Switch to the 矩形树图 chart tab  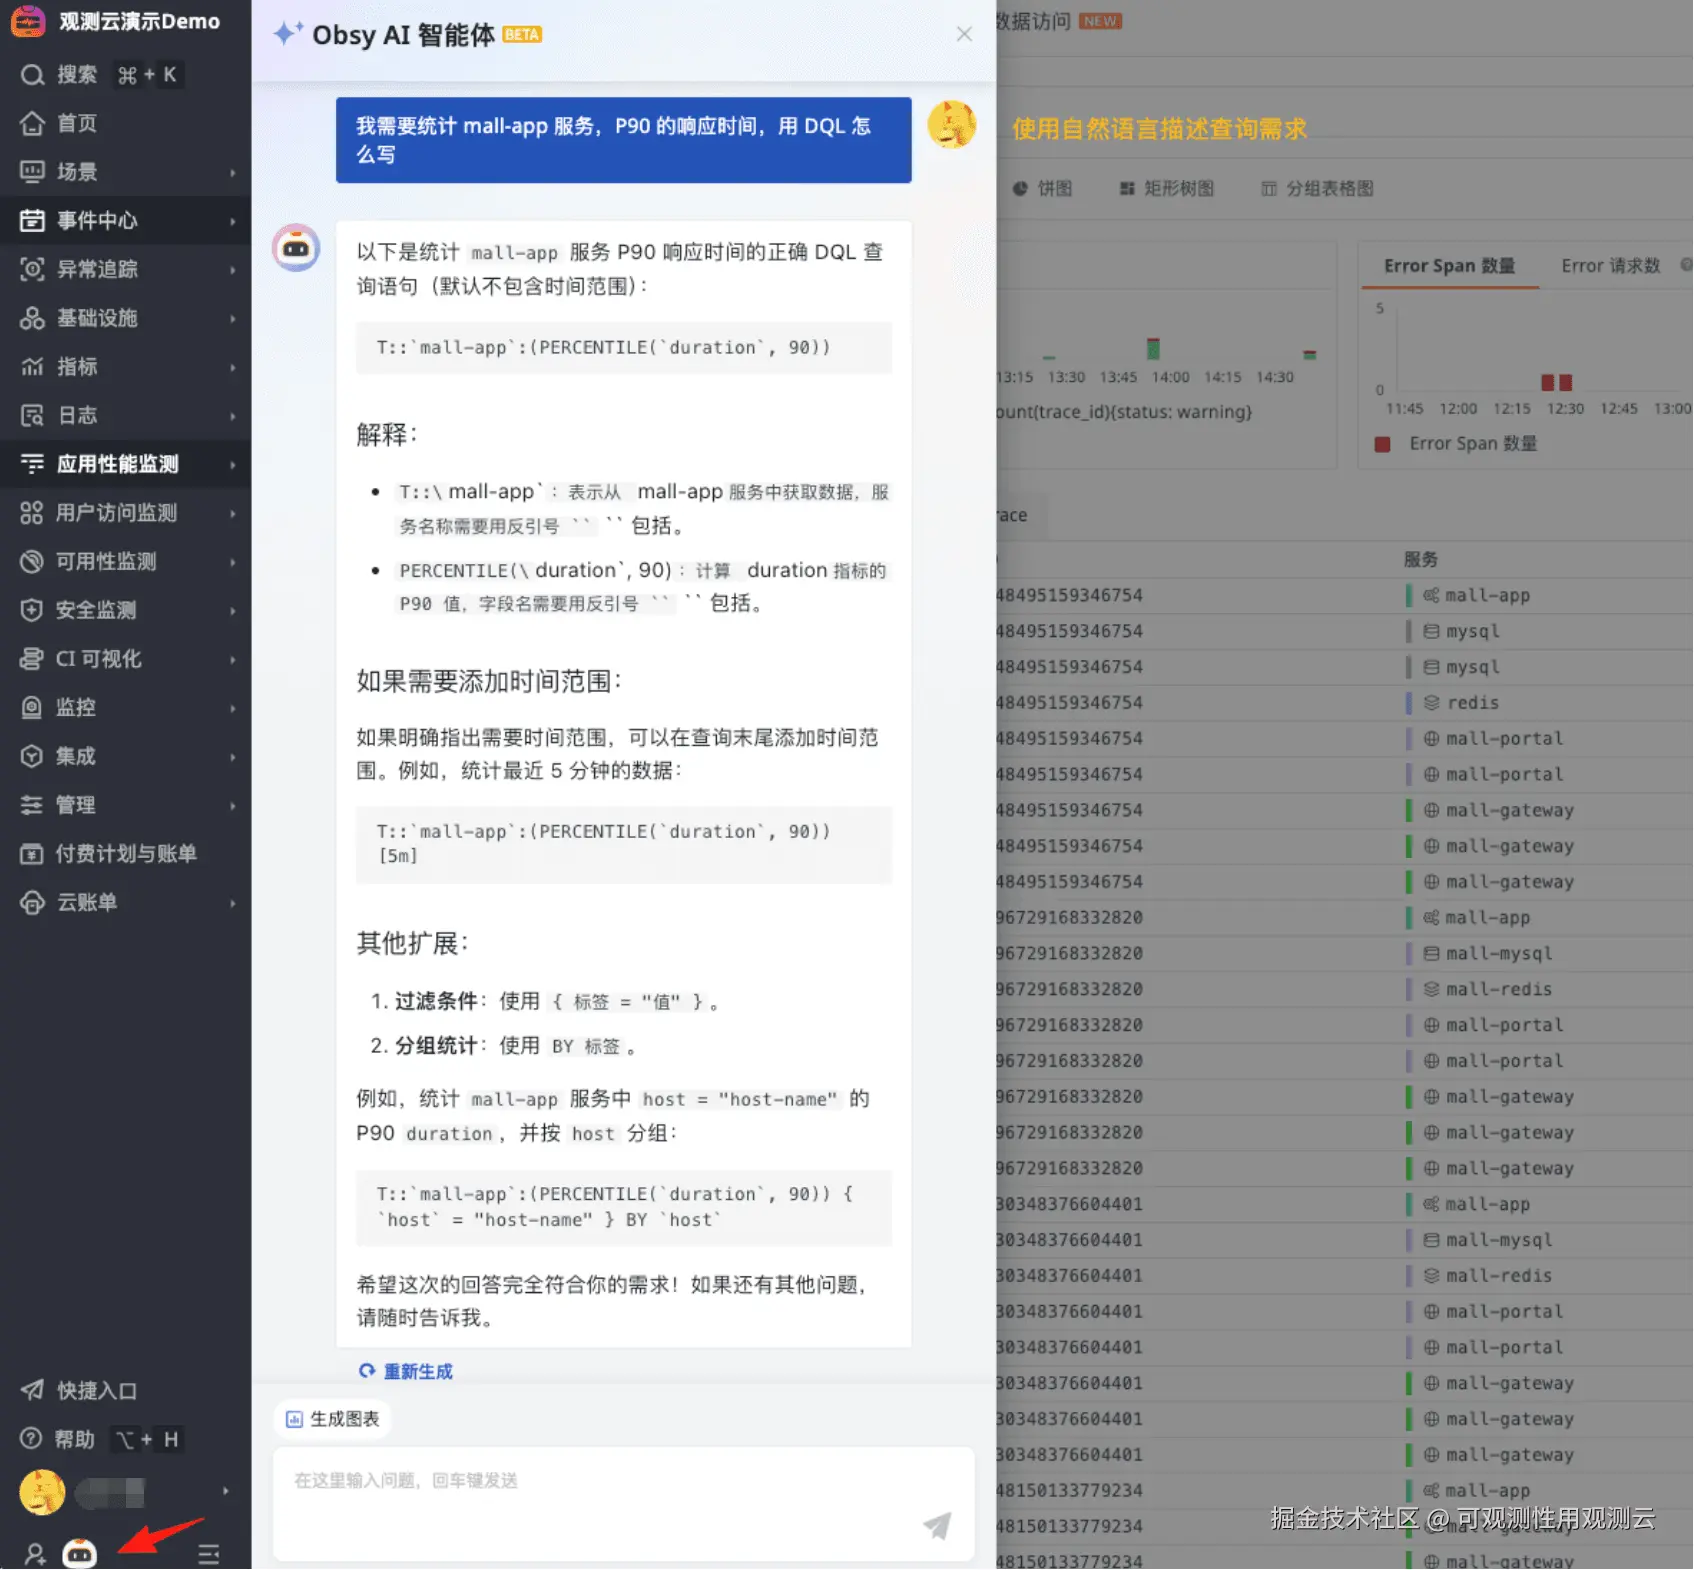pyautogui.click(x=1167, y=189)
